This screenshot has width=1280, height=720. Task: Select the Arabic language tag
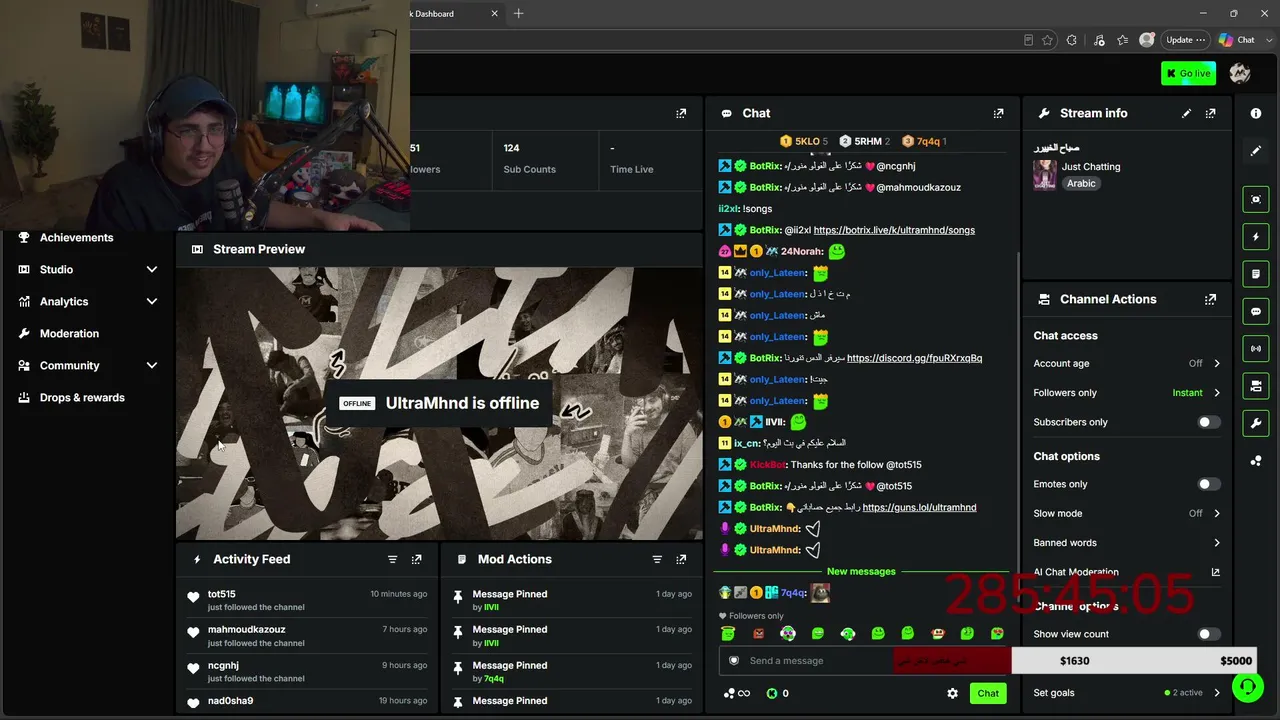pyautogui.click(x=1081, y=184)
